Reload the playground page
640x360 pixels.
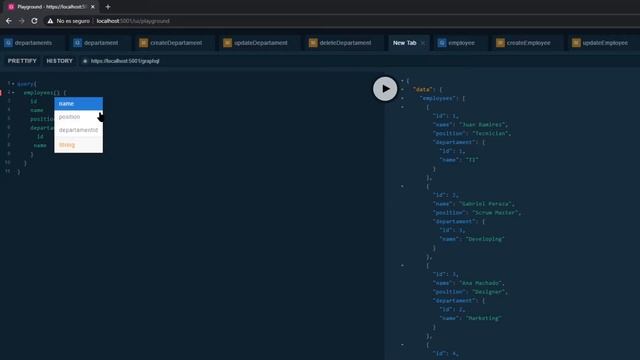click(34, 21)
